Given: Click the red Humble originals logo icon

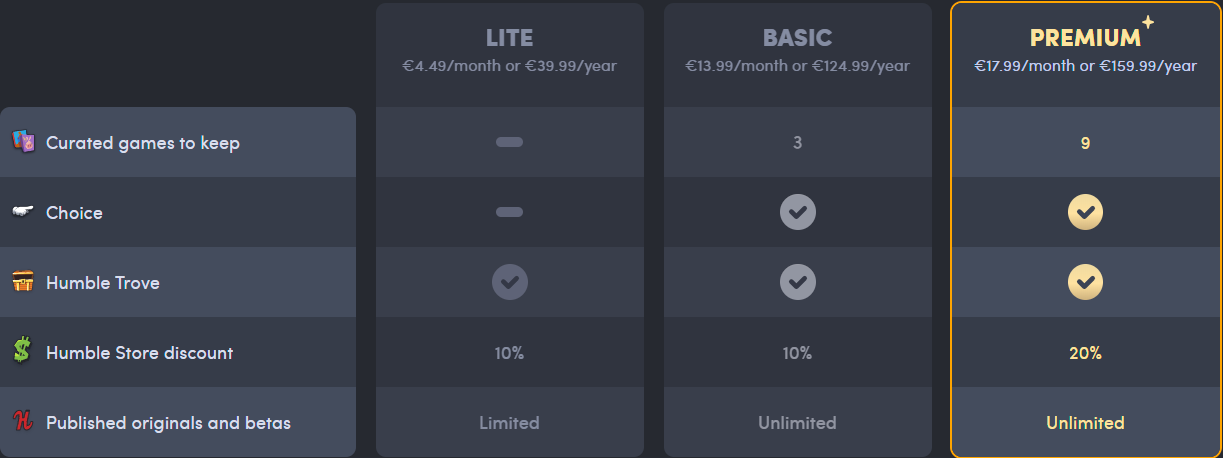Looking at the screenshot, I should pyautogui.click(x=23, y=422).
